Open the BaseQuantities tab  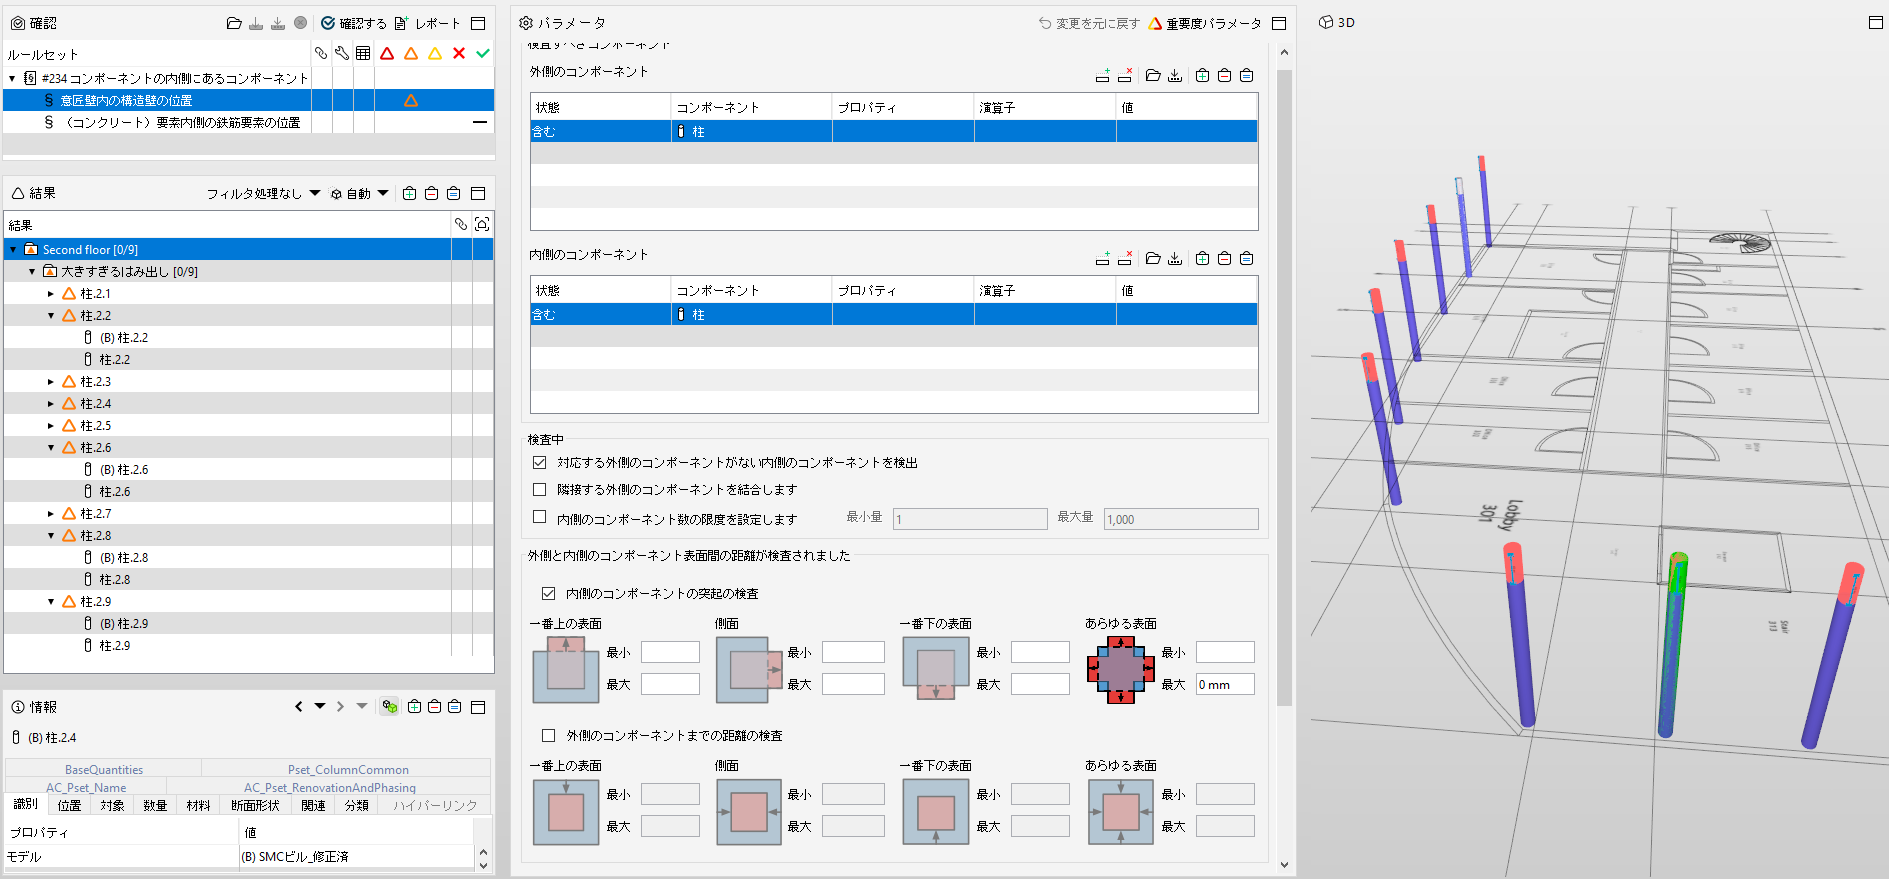pyautogui.click(x=104, y=769)
